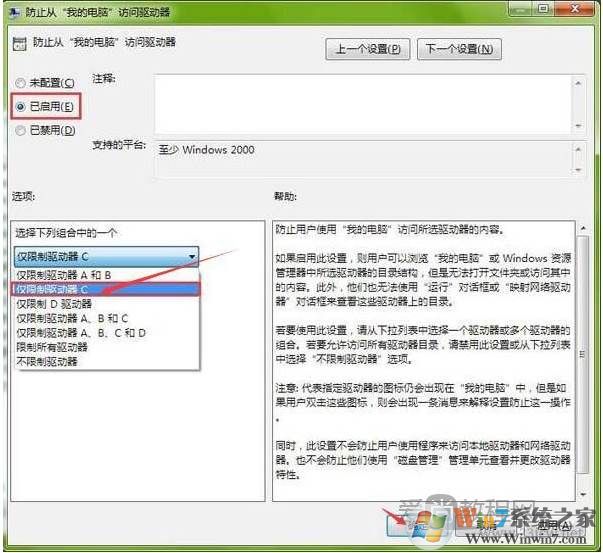Viewport: 603px width, 553px height.
Task: Click the 选择下列组合中的一个 label
Action: tap(66, 233)
